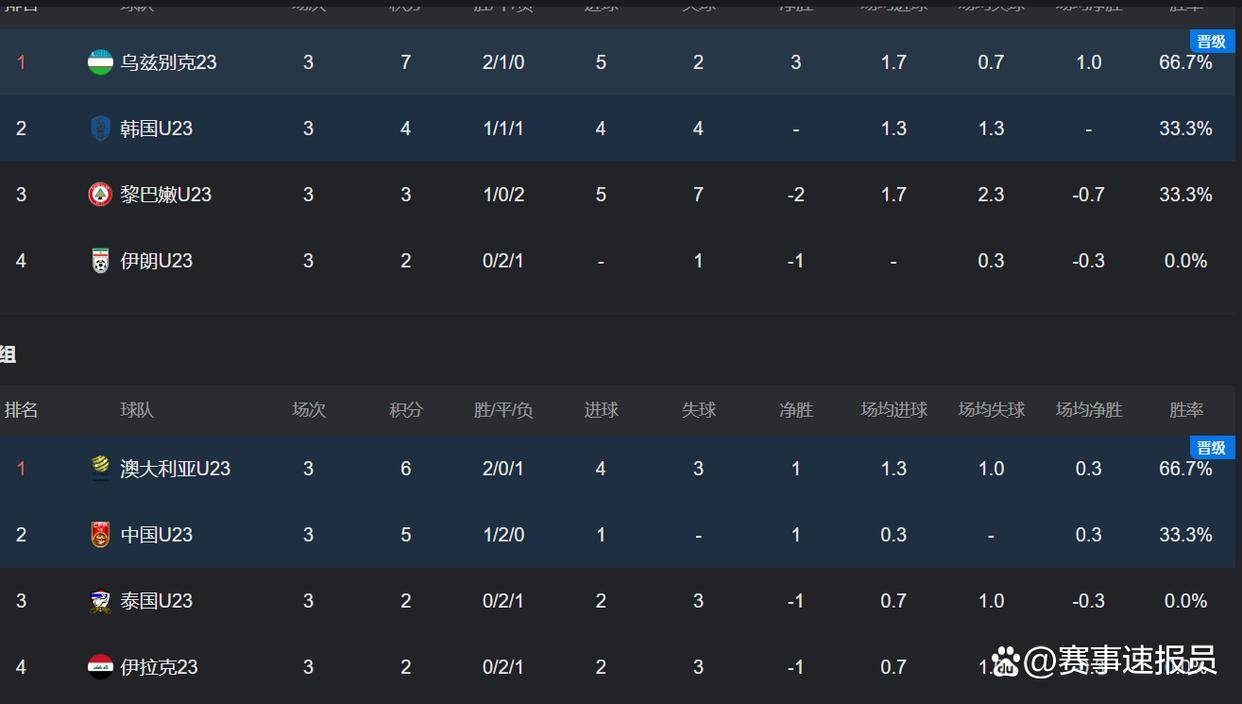Click the Korea U23 team crest
The image size is (1242, 704).
click(100, 128)
